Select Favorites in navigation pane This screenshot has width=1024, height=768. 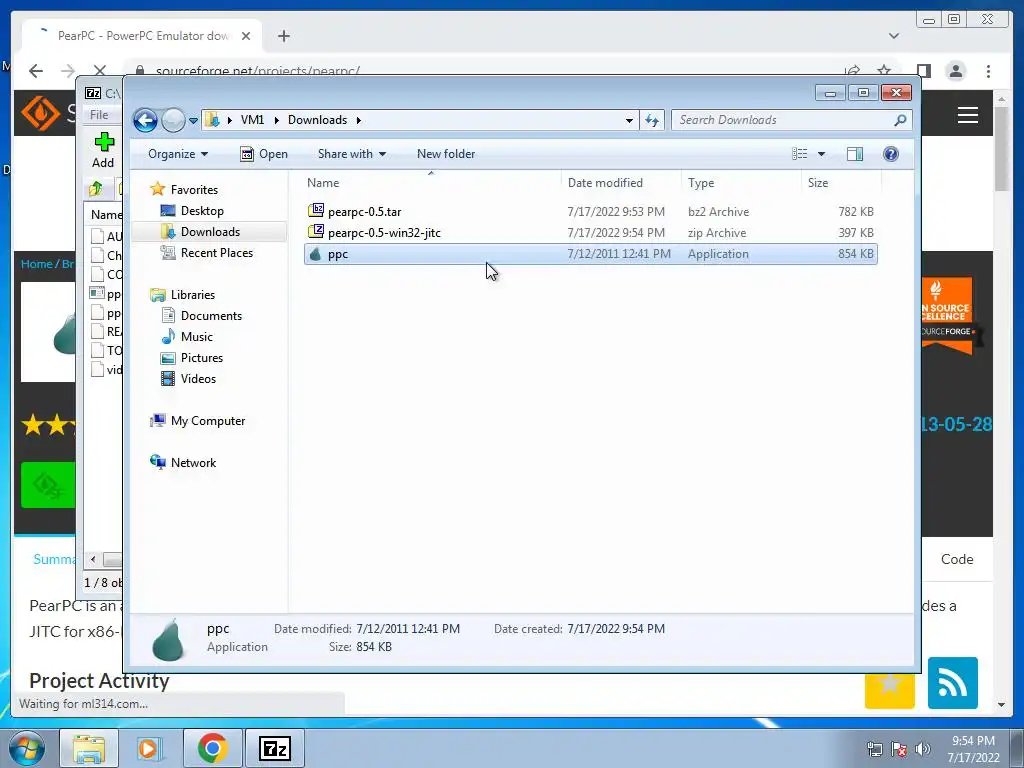coord(194,189)
